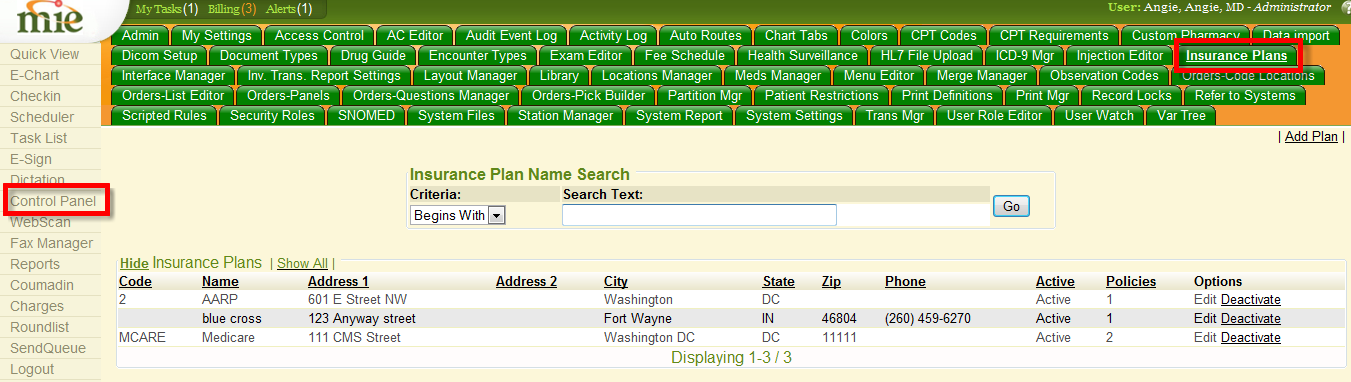Open Scheduler from sidebar
The width and height of the screenshot is (1351, 382).
point(42,117)
